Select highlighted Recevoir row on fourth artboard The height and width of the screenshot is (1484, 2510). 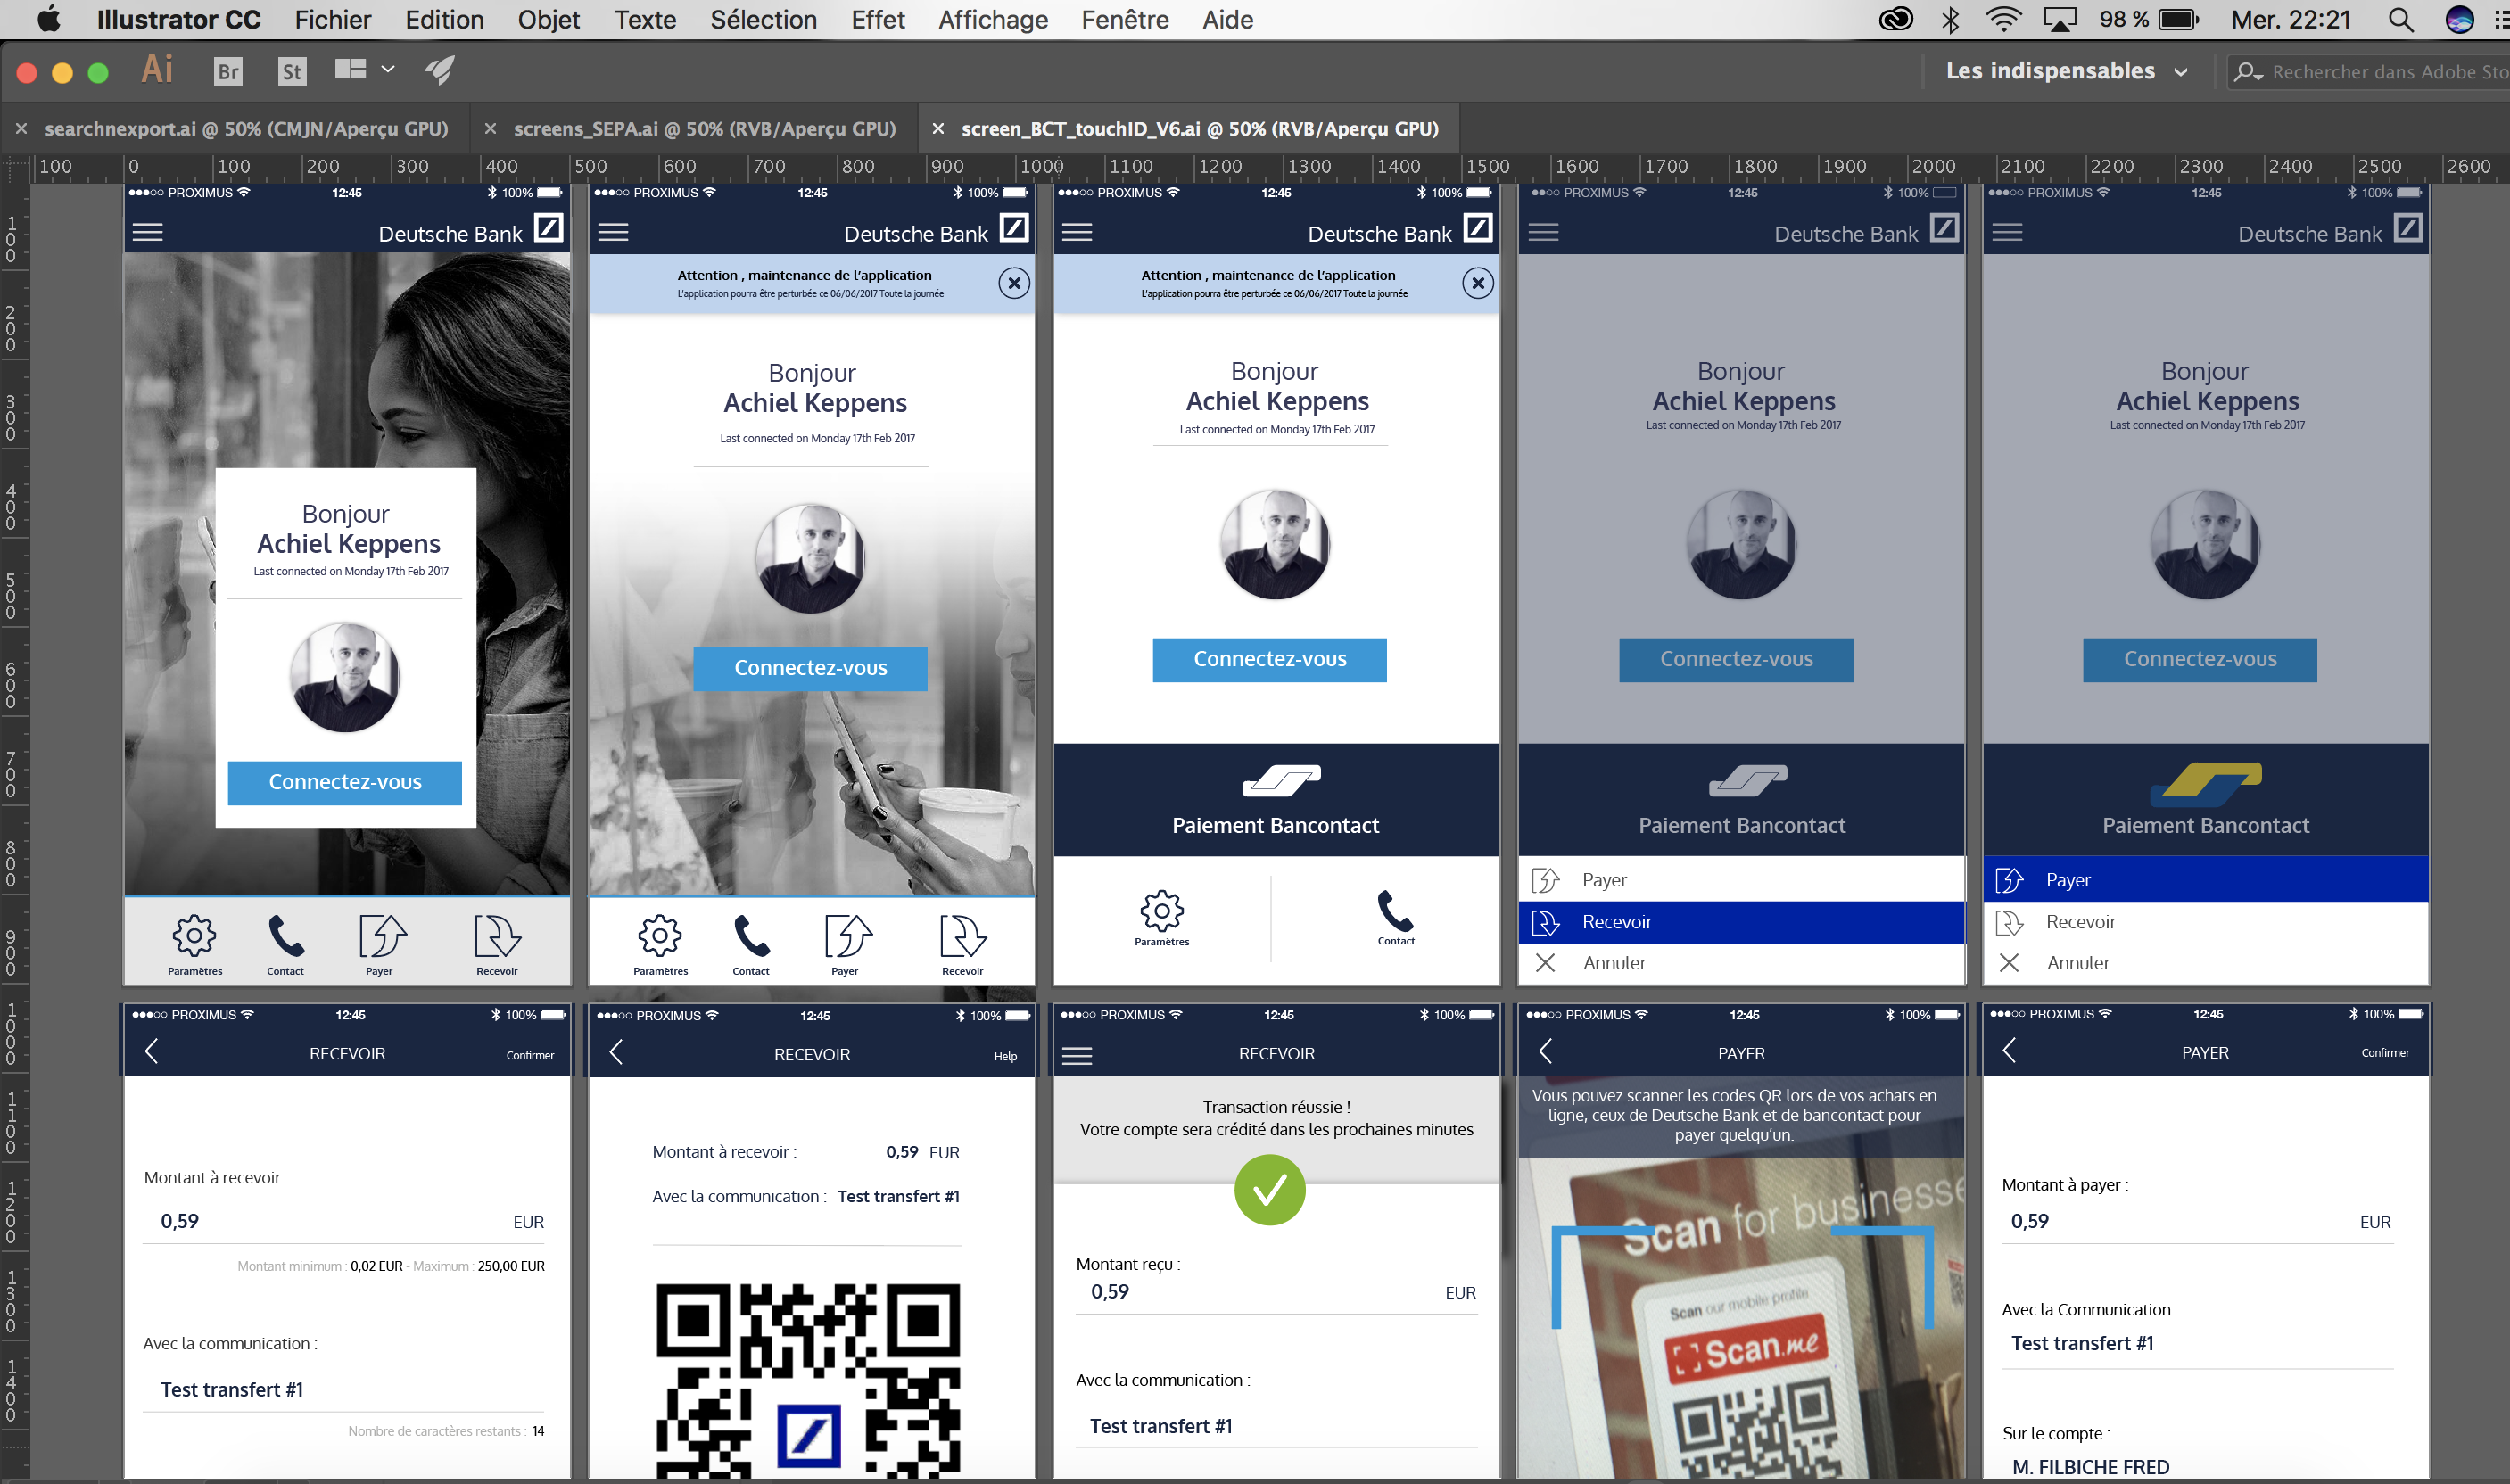(x=1742, y=922)
